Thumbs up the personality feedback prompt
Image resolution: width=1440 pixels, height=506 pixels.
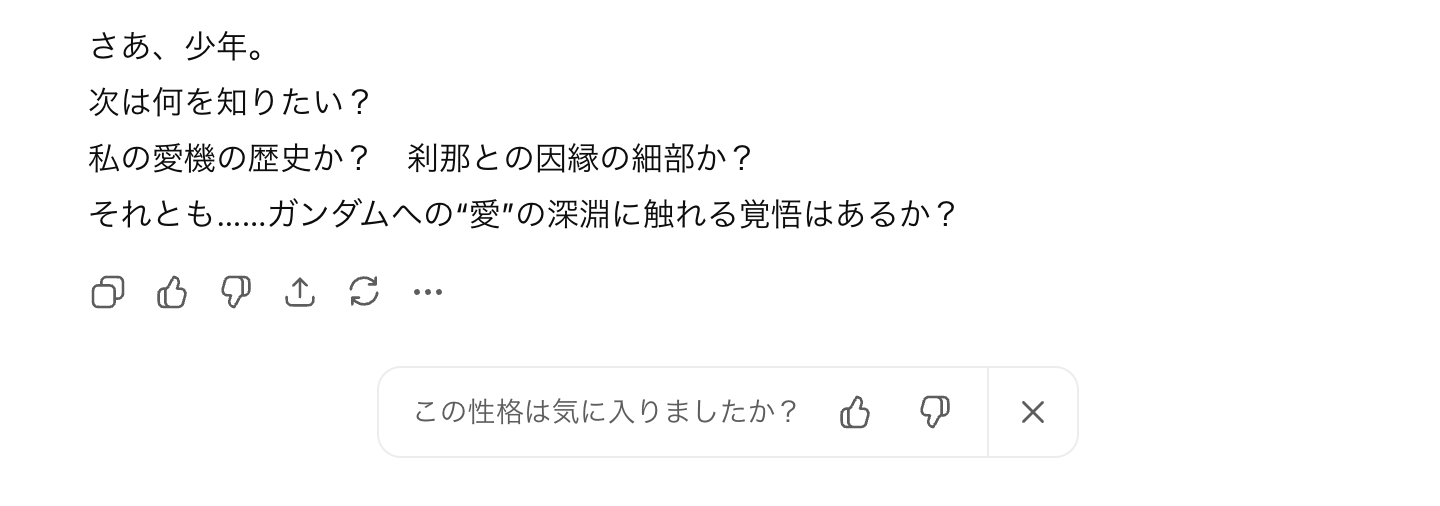[855, 412]
